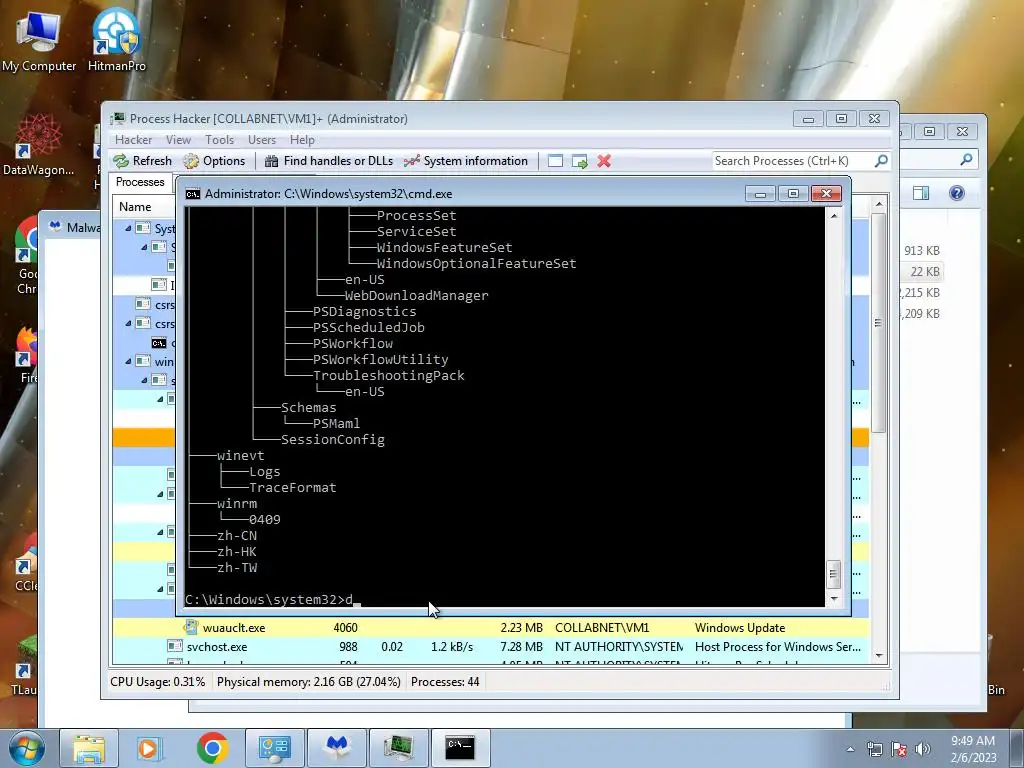This screenshot has width=1024, height=768.
Task: Switch to Process Hacker on the taskbar
Action: [398, 748]
